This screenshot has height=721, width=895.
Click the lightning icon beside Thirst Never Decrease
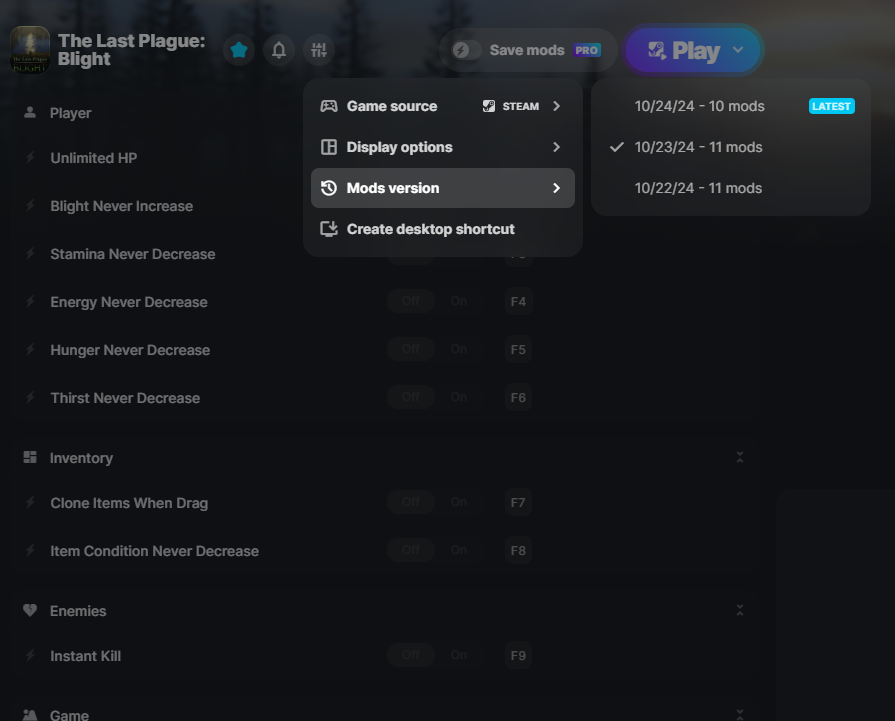pyautogui.click(x=30, y=397)
